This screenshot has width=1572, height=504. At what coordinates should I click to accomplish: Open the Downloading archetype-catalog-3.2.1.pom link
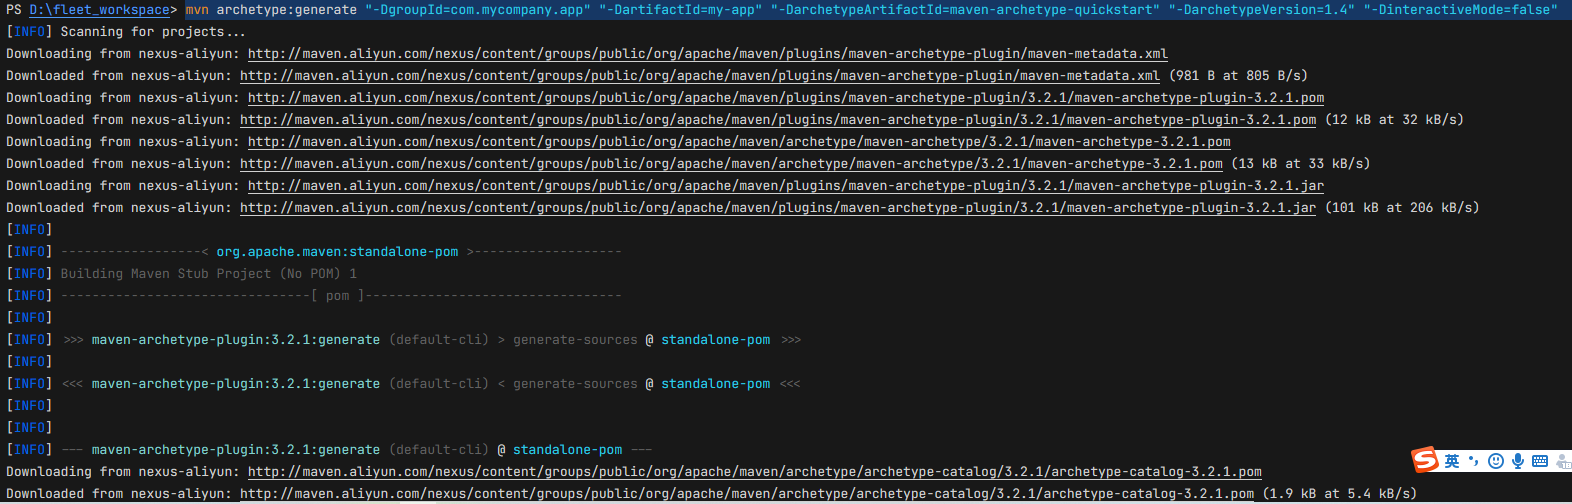point(754,472)
